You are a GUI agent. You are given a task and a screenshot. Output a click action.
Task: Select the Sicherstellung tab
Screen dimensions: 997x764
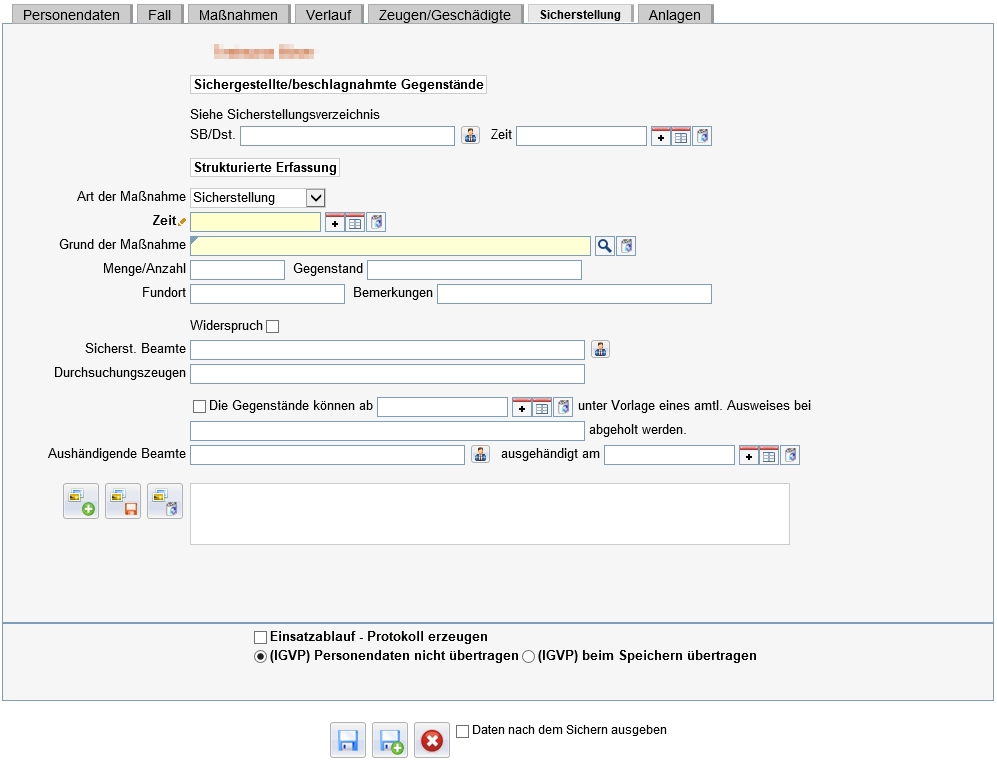pyautogui.click(x=581, y=14)
